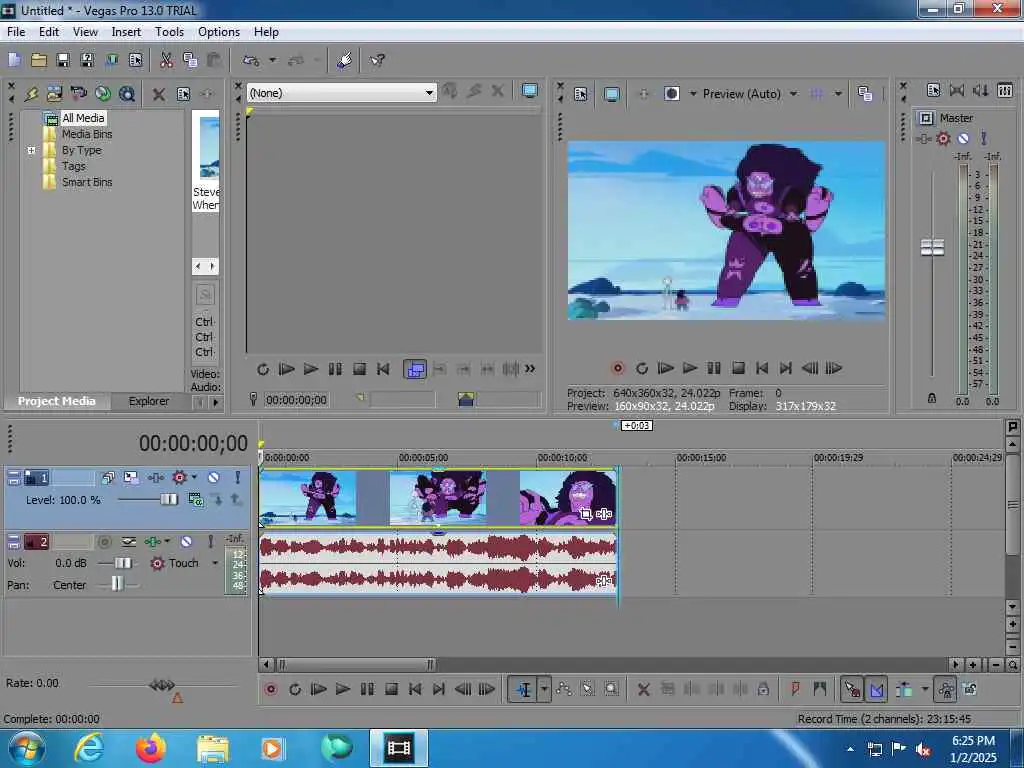Click the video track Level slider handle
Screen dimensions: 1024x768
[168, 500]
